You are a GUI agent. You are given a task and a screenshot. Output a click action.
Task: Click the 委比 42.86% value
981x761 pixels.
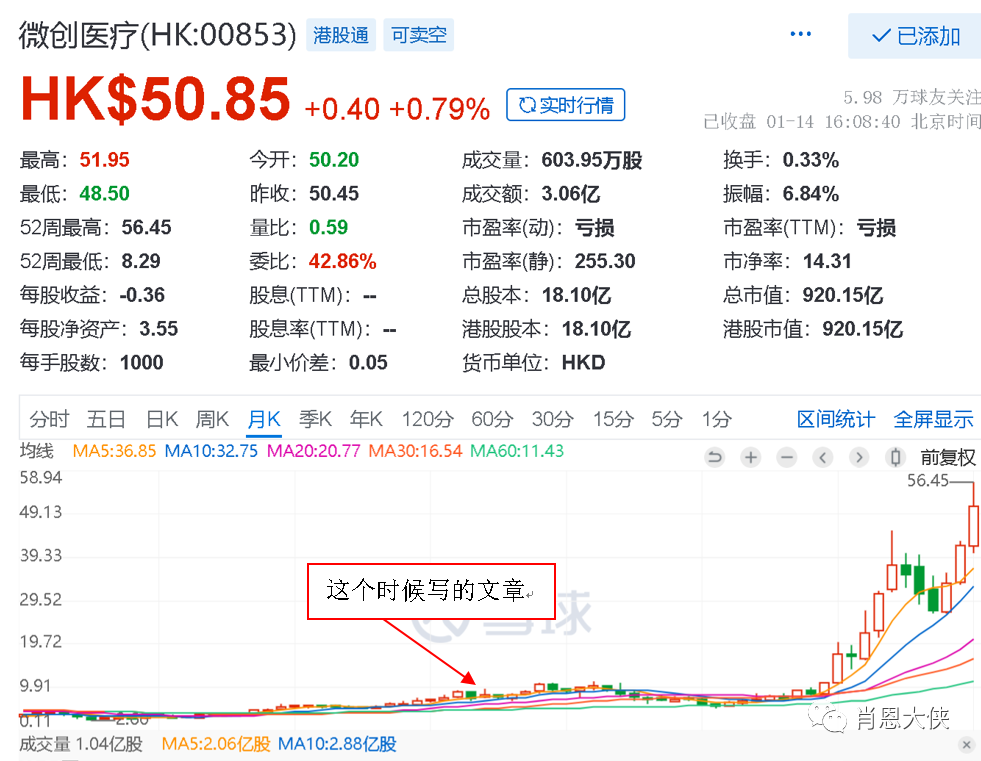(343, 261)
